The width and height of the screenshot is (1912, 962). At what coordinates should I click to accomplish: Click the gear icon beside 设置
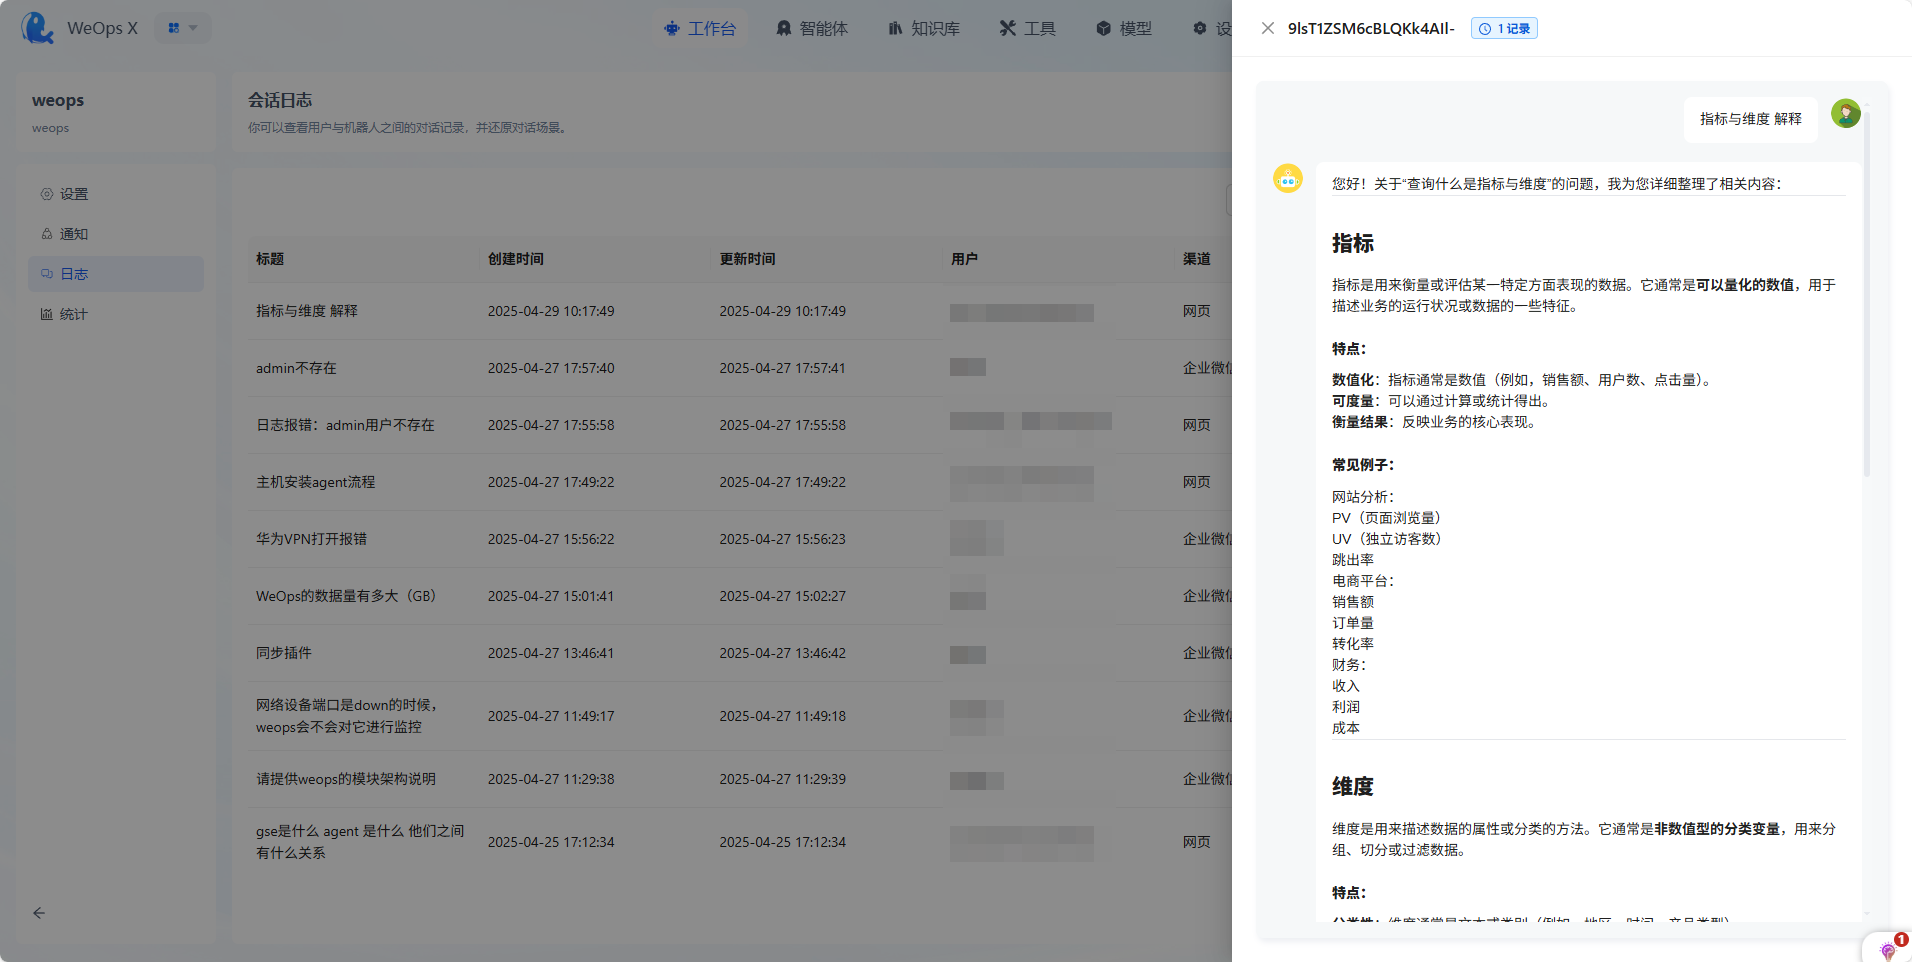point(47,194)
